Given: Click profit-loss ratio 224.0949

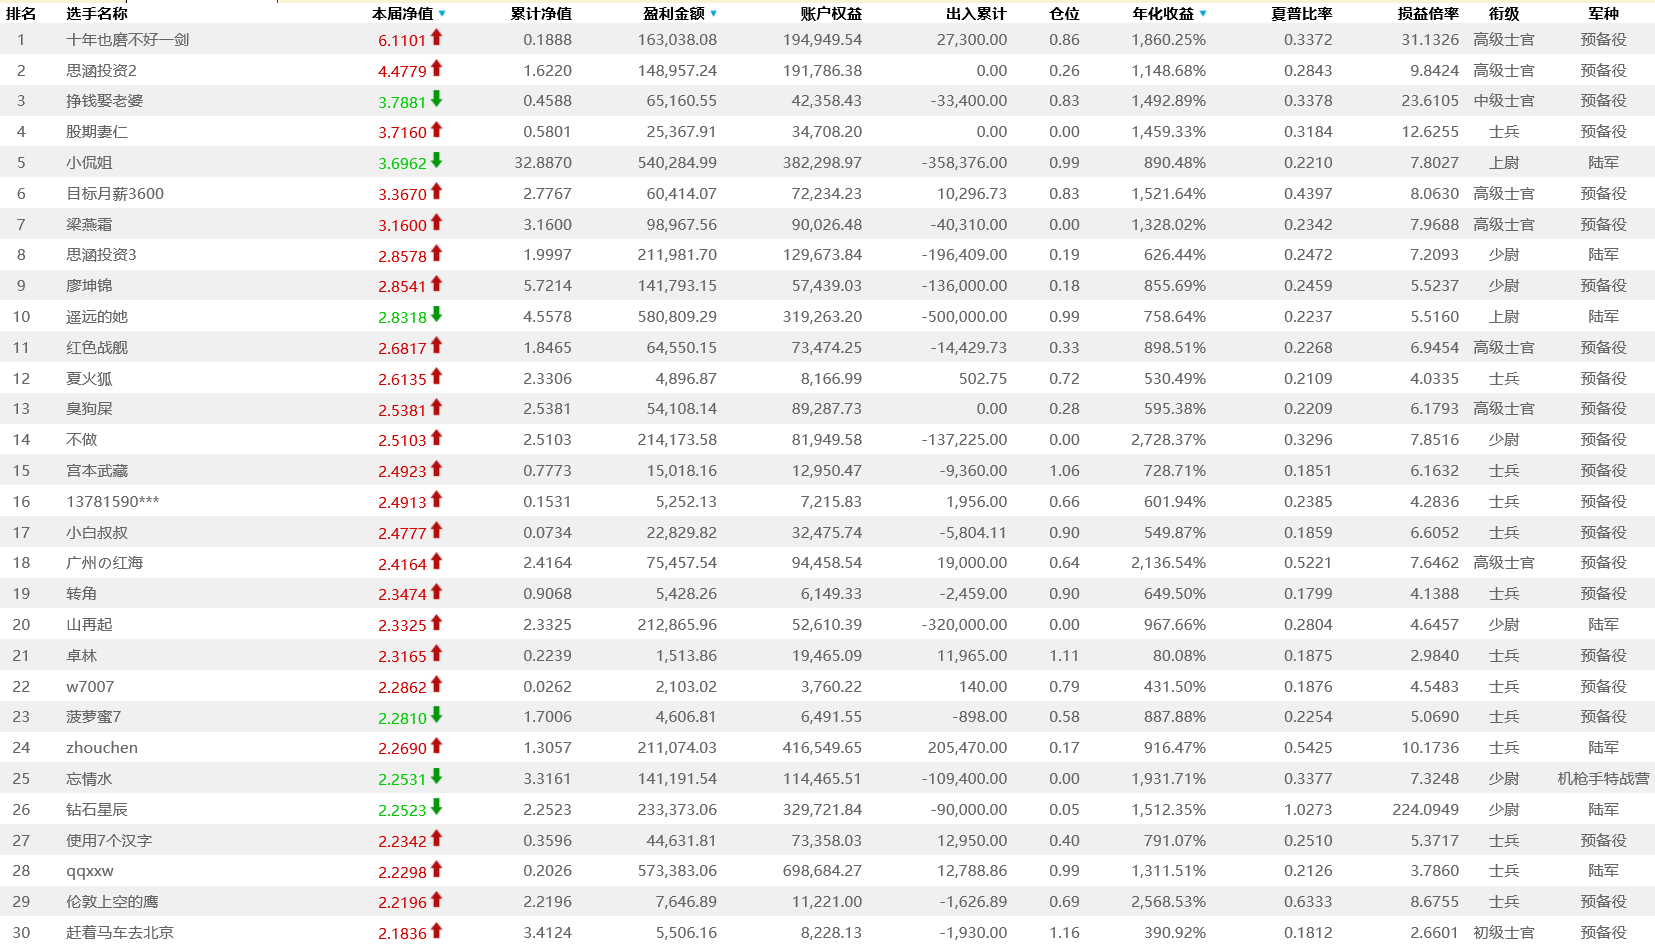Looking at the screenshot, I should [x=1426, y=810].
